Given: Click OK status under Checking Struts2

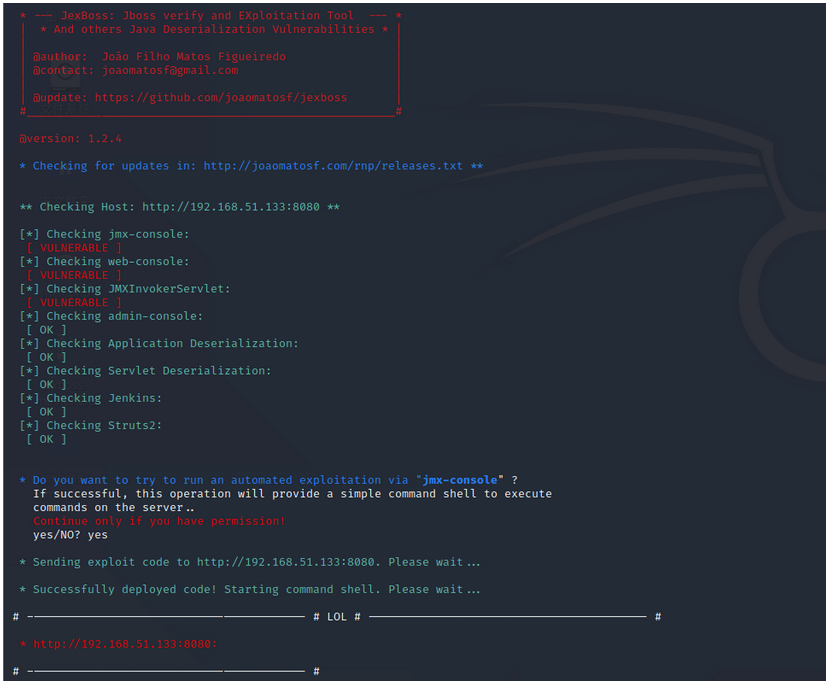Looking at the screenshot, I should (47, 439).
